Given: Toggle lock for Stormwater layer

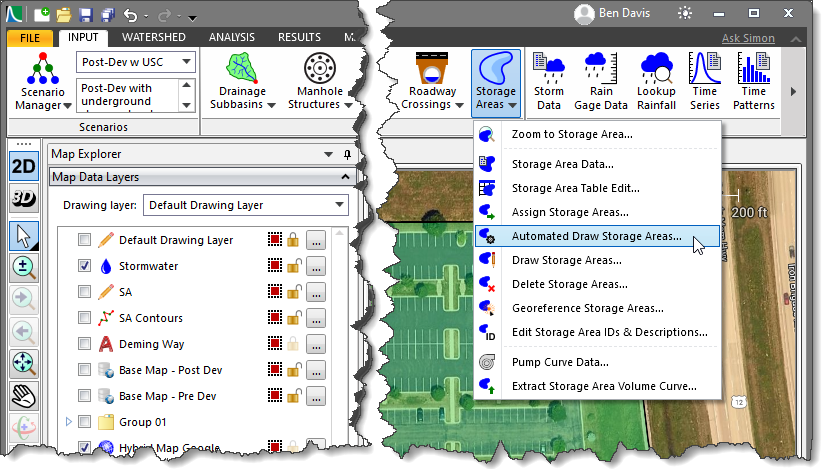Looking at the screenshot, I should tap(294, 266).
